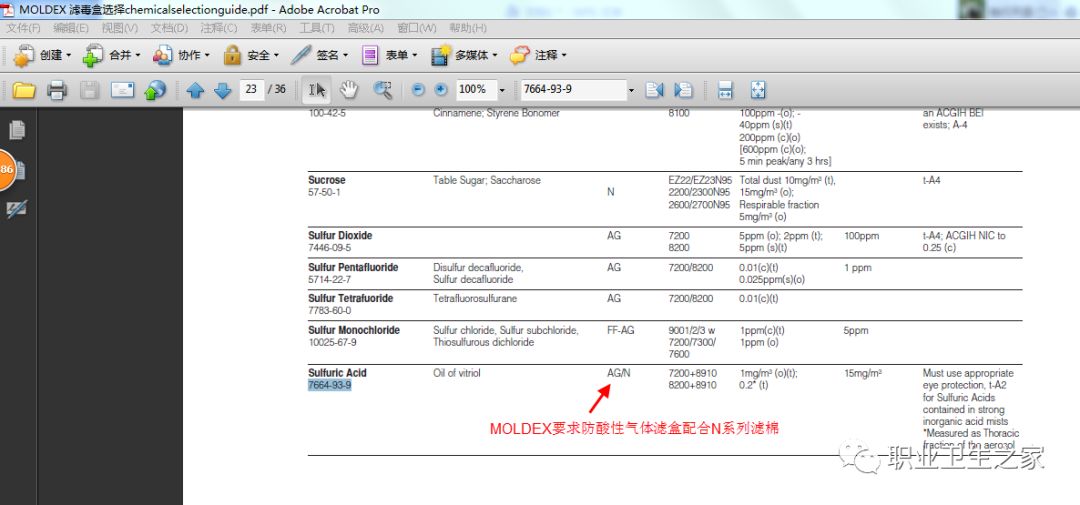Click the page number field showing 23
The image size is (1080, 505).
click(251, 90)
